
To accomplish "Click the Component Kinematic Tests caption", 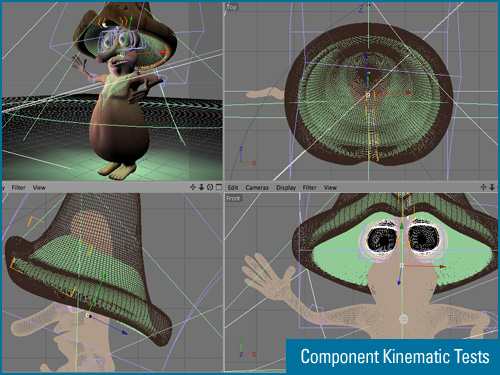I will pos(395,356).
